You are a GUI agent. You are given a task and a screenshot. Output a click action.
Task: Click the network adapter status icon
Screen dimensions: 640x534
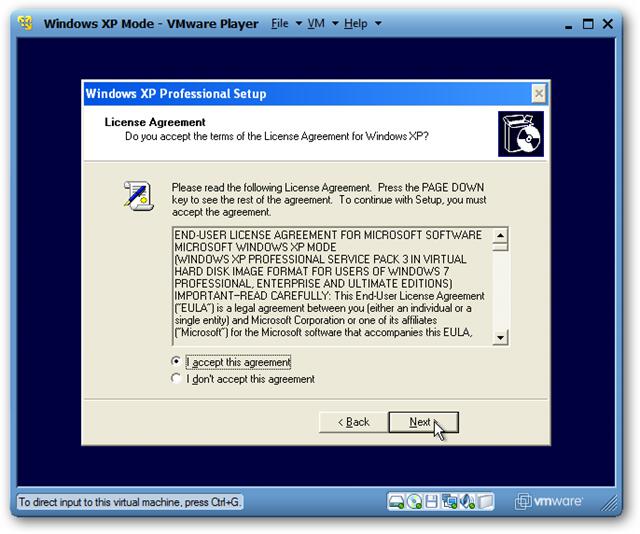[x=449, y=501]
